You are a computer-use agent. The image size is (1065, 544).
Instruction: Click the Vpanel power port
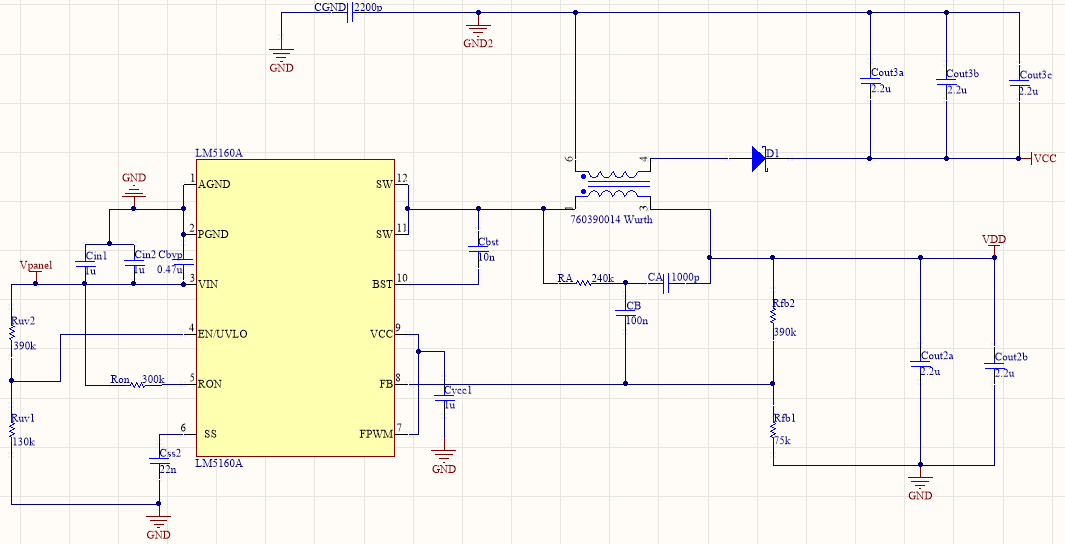(x=36, y=271)
